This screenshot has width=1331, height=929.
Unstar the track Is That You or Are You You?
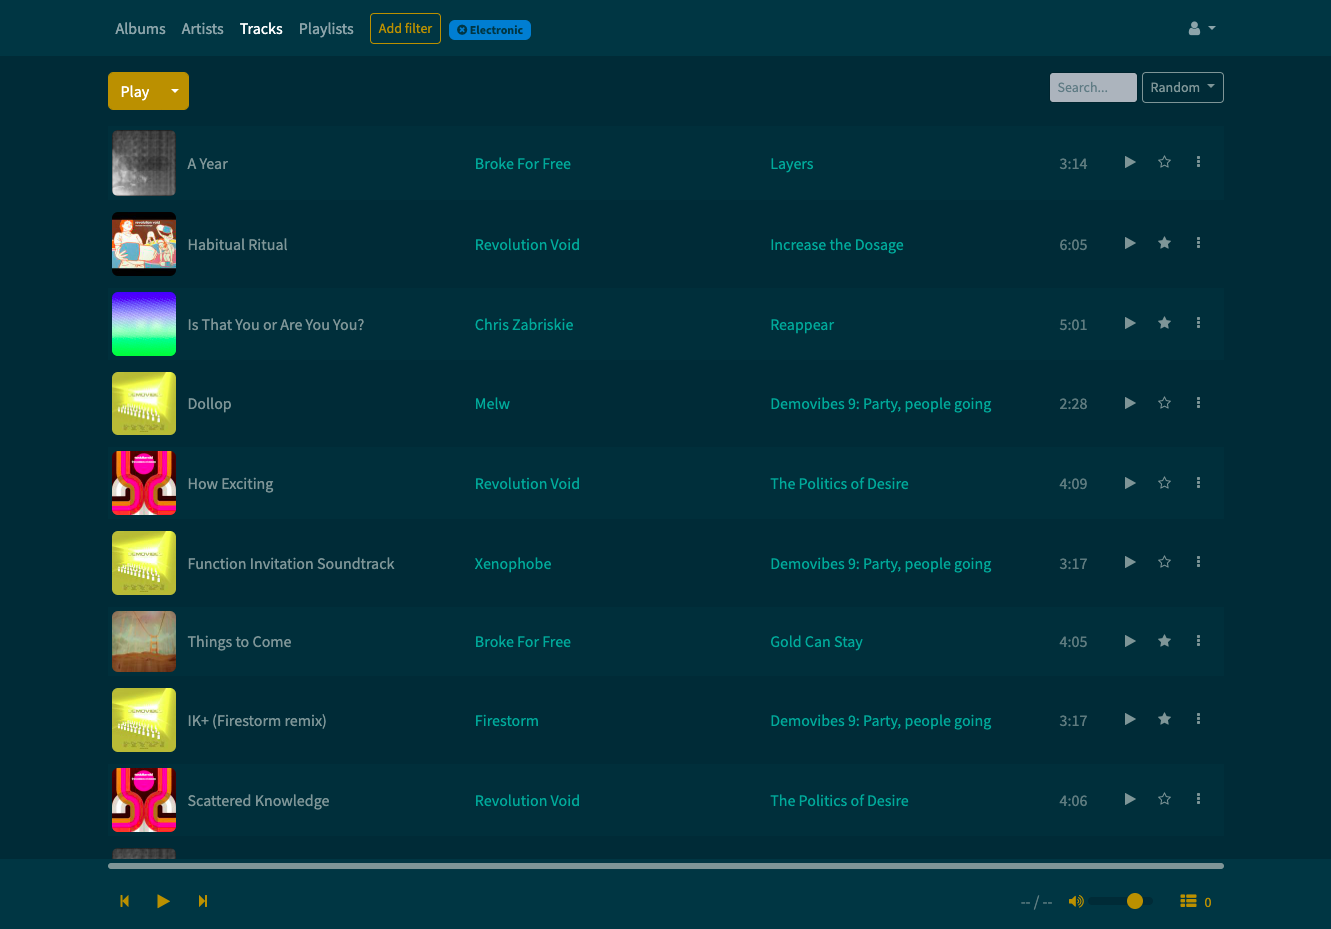(x=1164, y=323)
